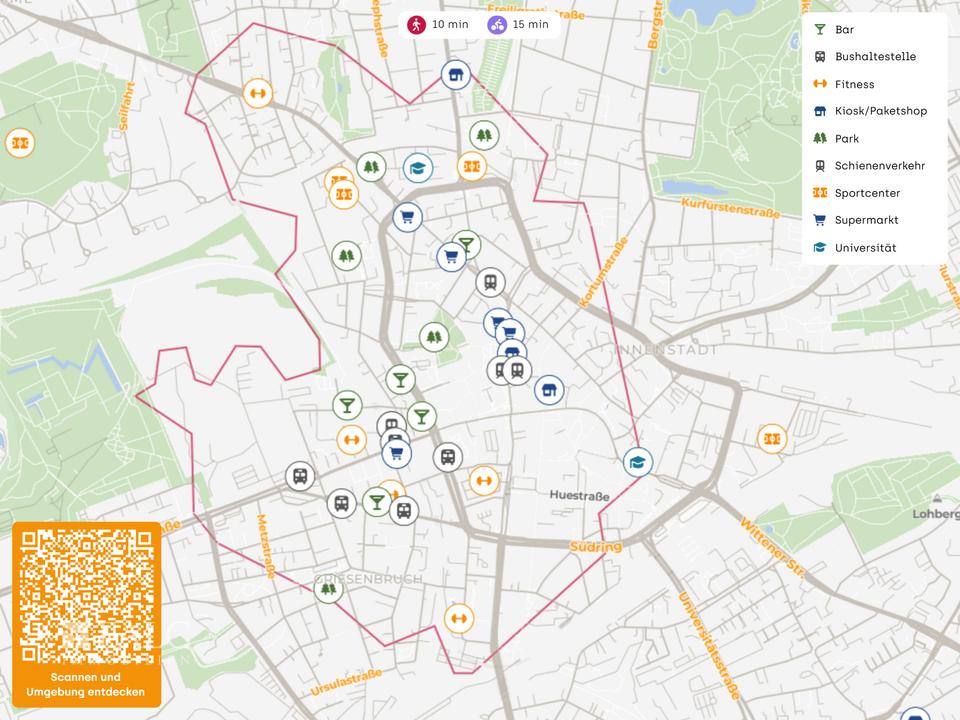Click the Sportcenter legend label
The height and width of the screenshot is (720, 960).
click(867, 193)
